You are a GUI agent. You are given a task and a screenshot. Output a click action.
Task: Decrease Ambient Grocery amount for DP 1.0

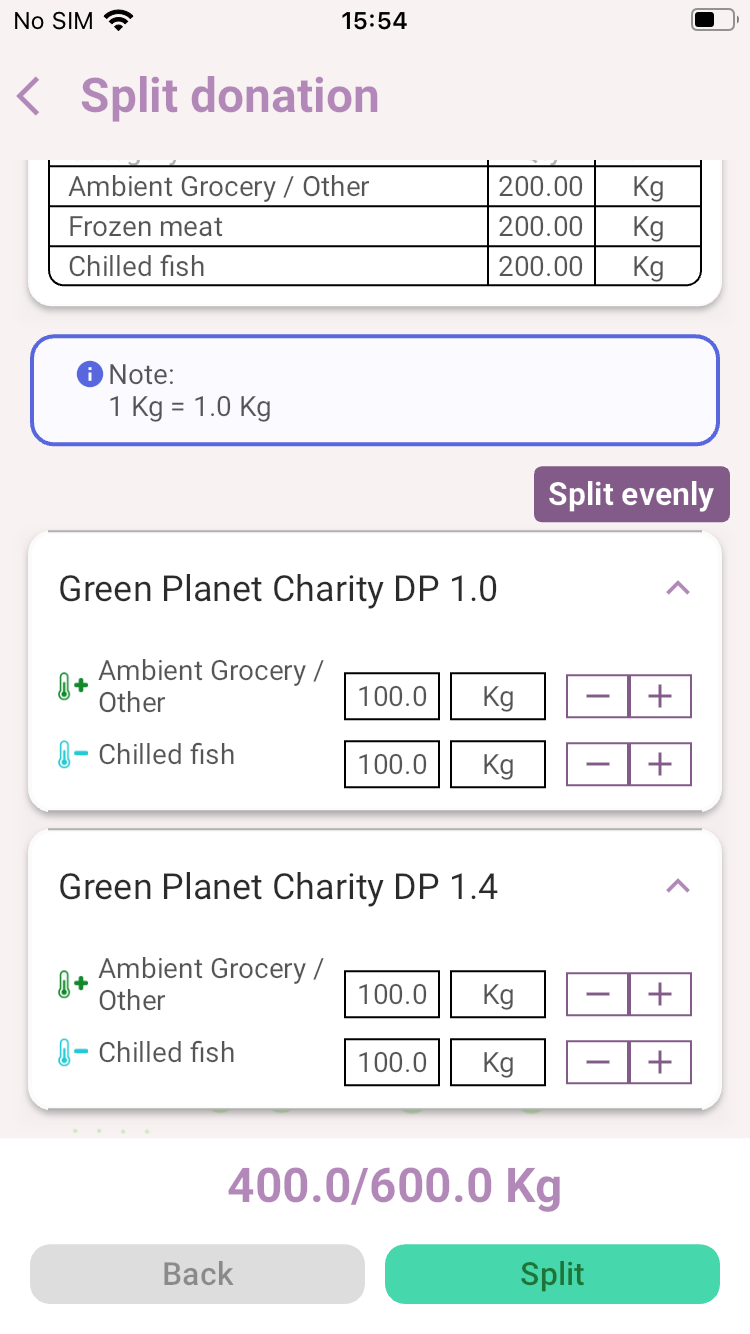598,697
